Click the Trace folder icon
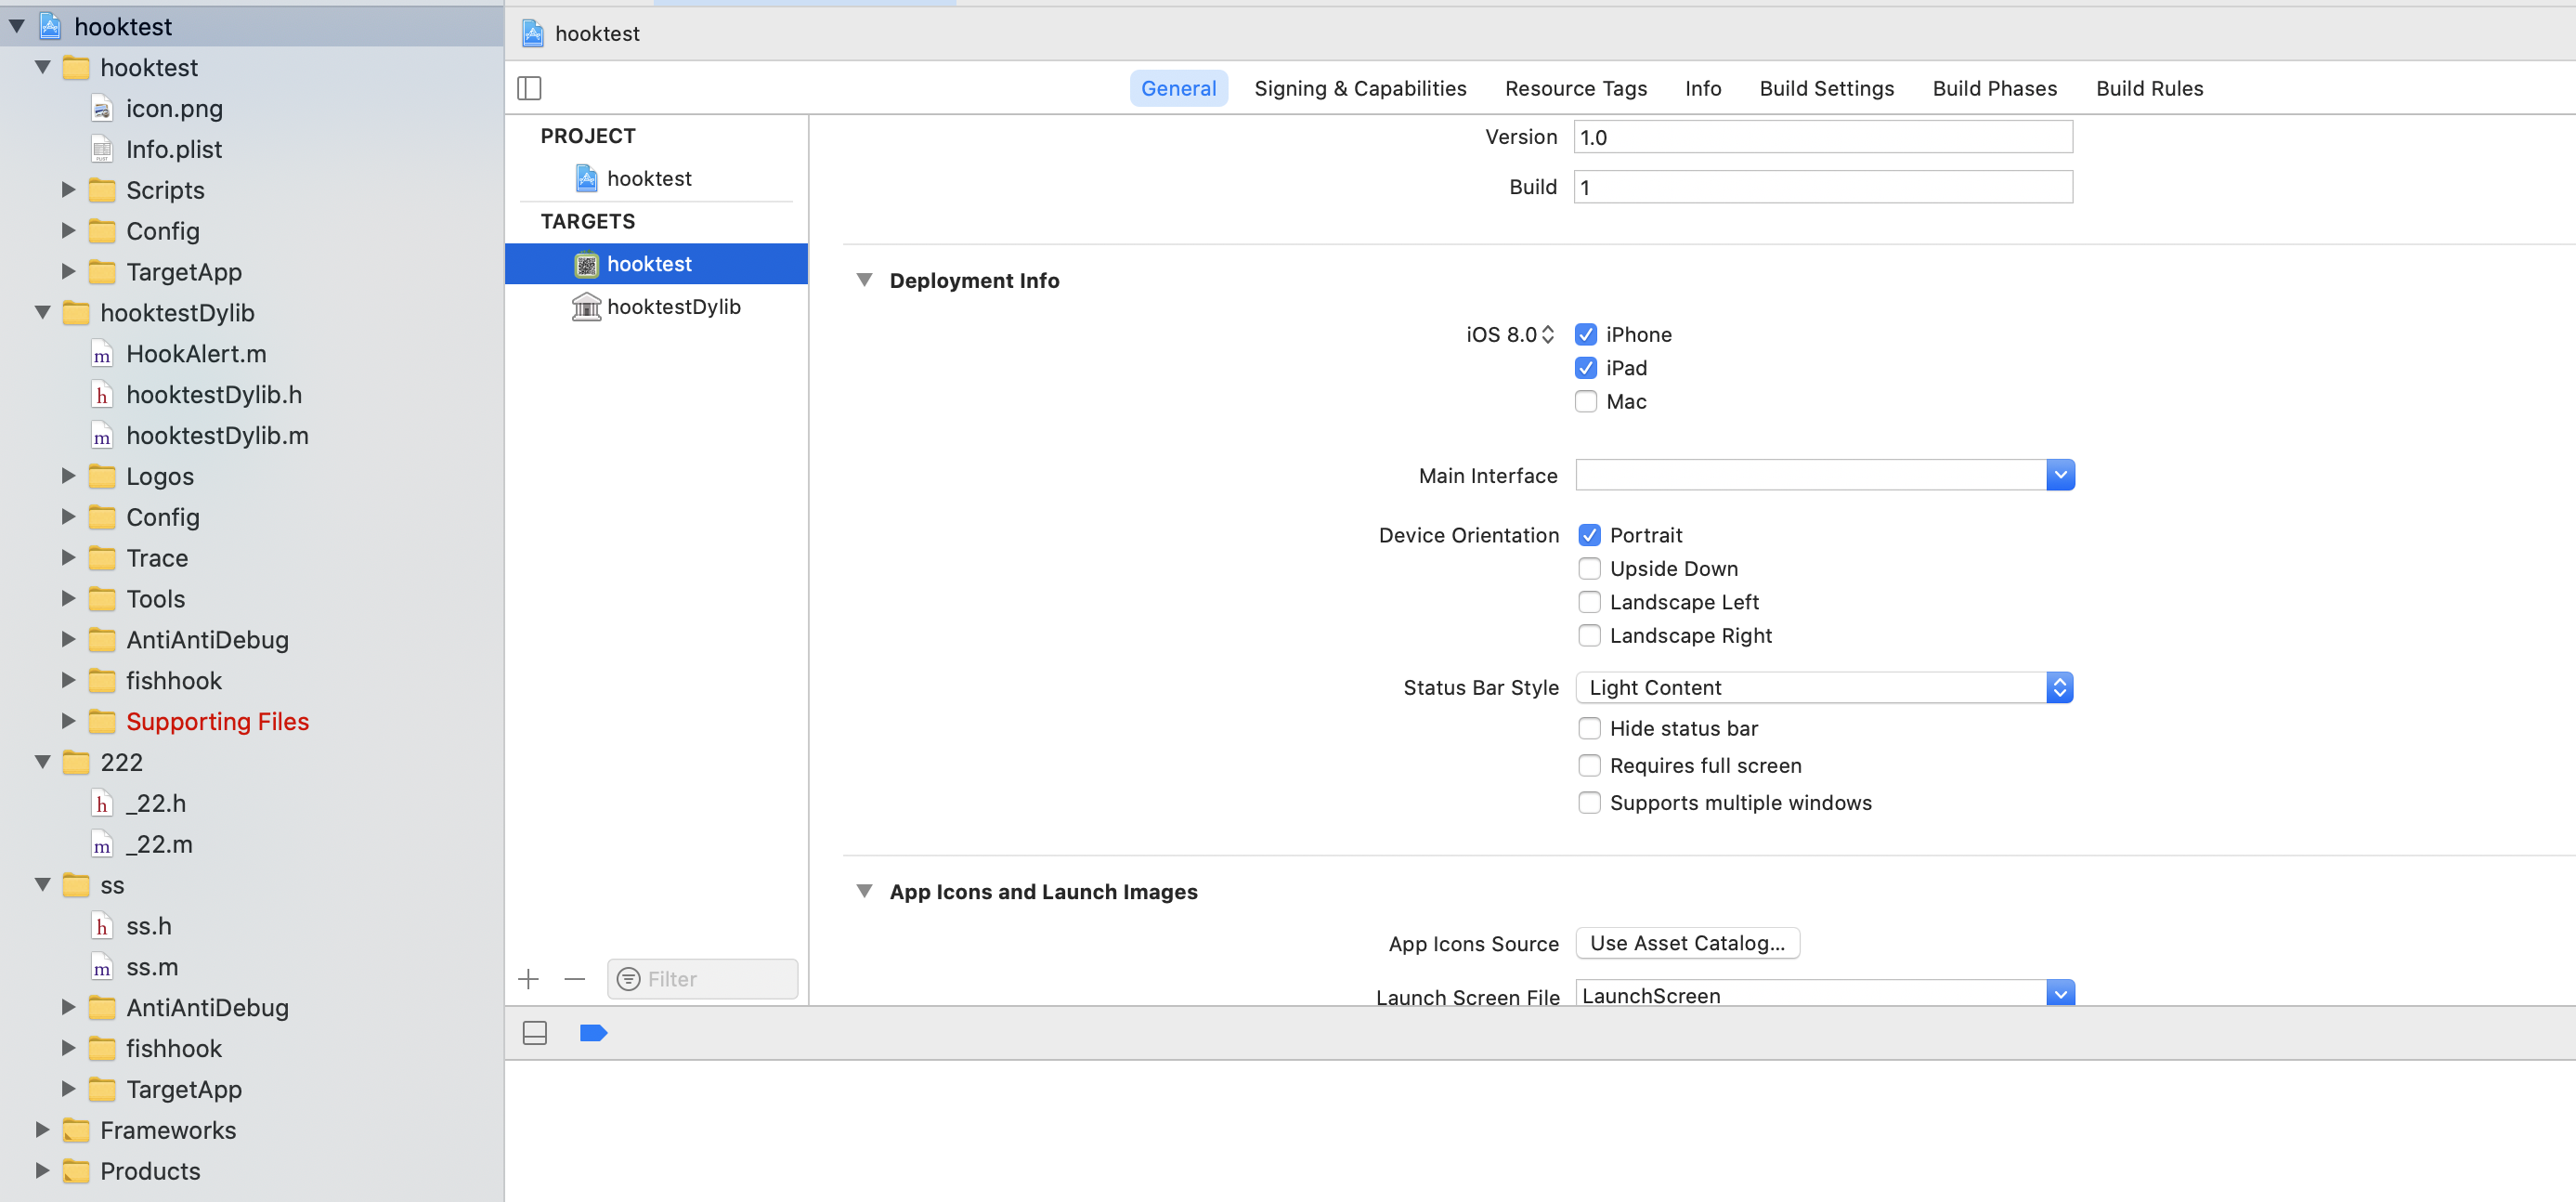 102,558
